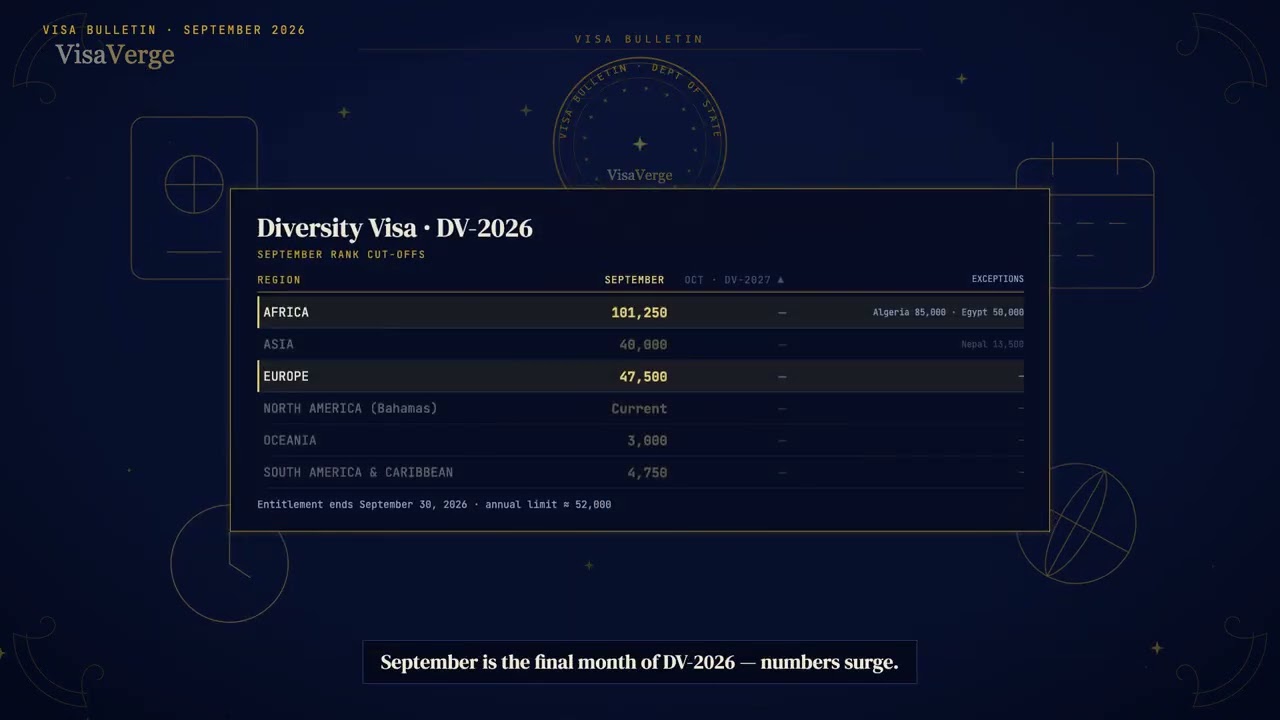Image resolution: width=1280 pixels, height=720 pixels.
Task: Click the 'Current' value for North America
Action: click(639, 409)
